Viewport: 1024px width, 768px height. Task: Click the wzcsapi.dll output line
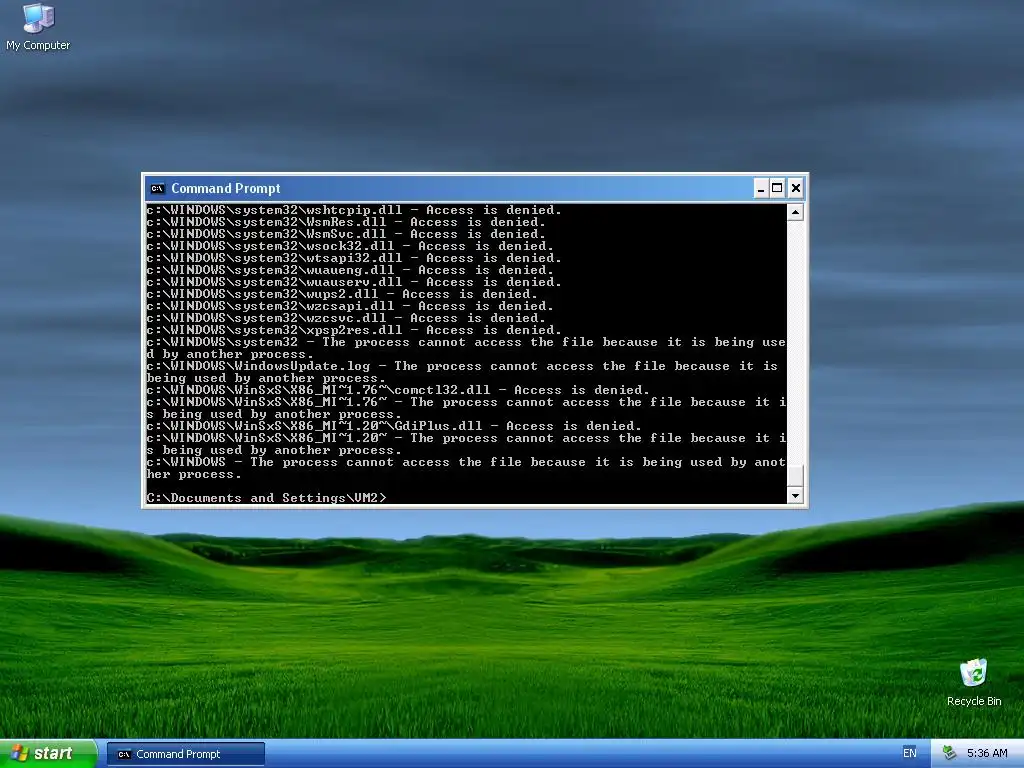coord(350,306)
